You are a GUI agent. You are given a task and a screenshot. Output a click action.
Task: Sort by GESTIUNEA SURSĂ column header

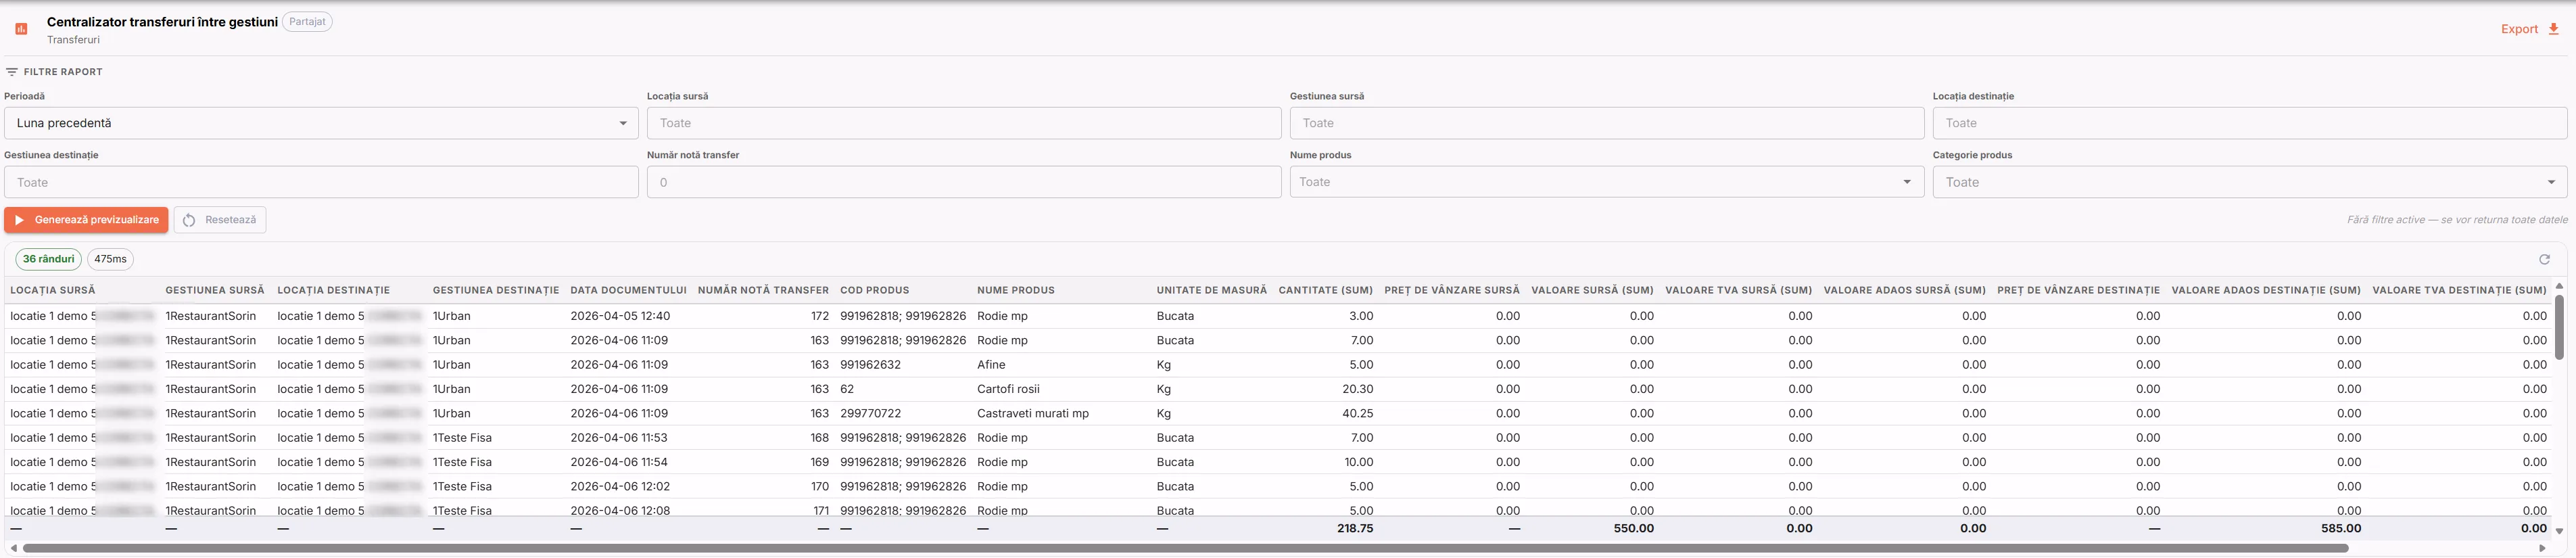click(215, 290)
